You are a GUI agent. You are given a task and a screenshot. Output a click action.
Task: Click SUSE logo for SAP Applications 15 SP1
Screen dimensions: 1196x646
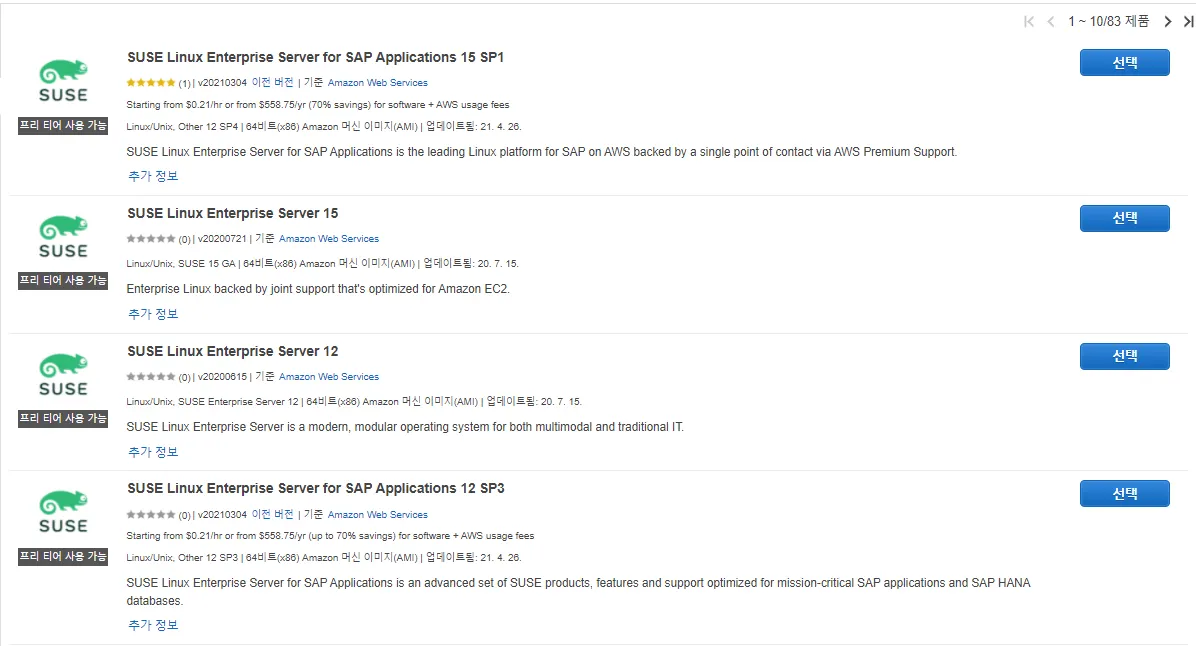[x=63, y=81]
